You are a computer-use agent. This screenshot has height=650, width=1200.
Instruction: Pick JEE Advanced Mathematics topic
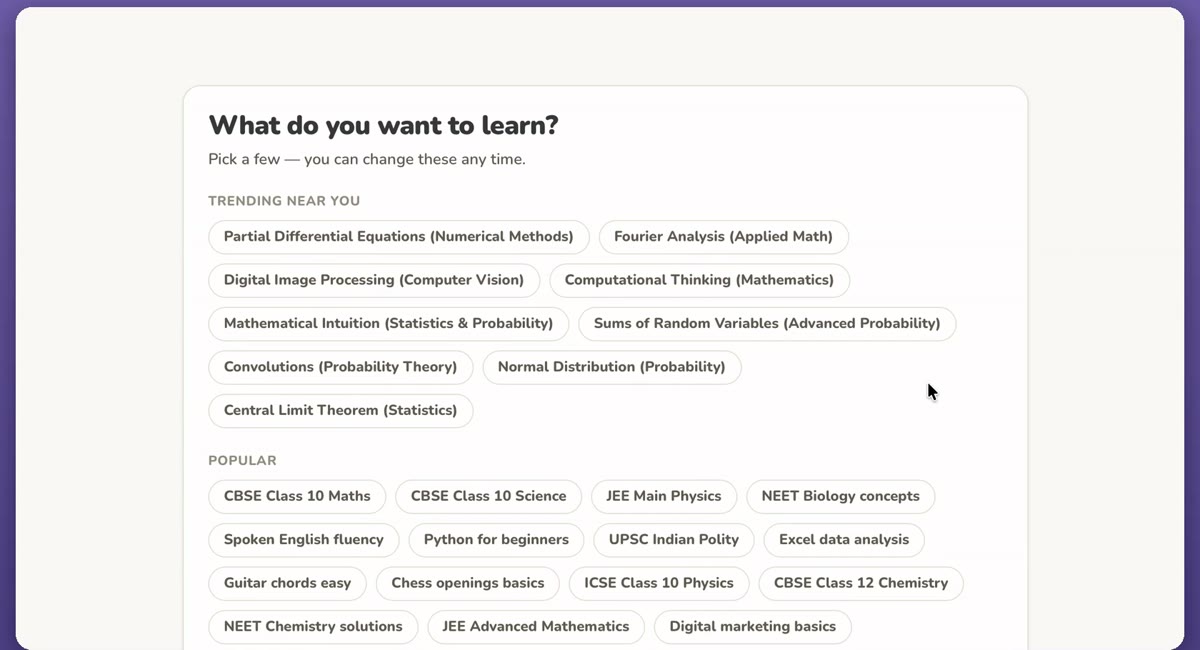coord(536,627)
